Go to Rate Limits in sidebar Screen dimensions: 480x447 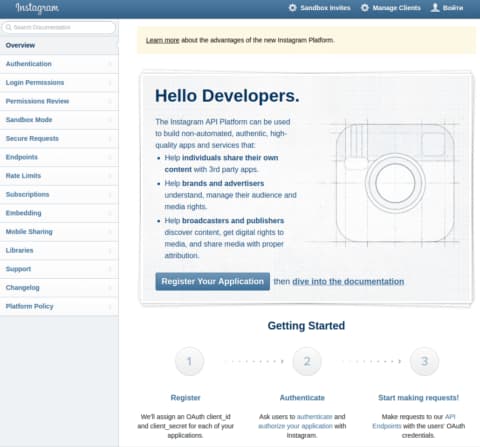59,176
